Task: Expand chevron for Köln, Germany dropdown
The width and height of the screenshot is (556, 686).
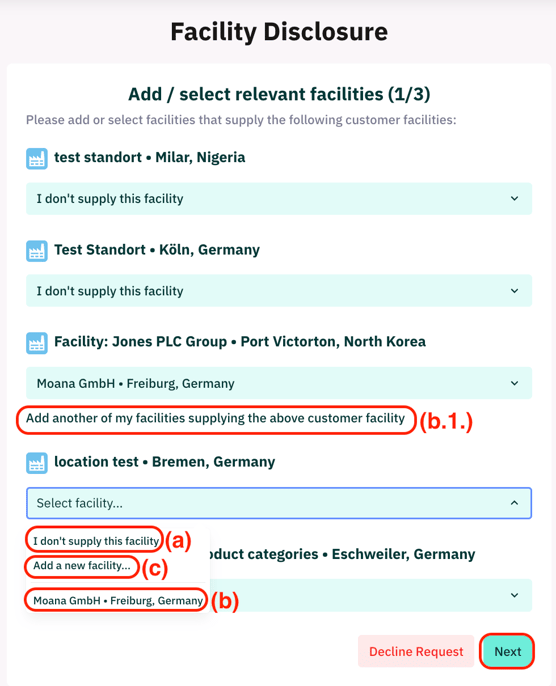Action: tap(514, 291)
